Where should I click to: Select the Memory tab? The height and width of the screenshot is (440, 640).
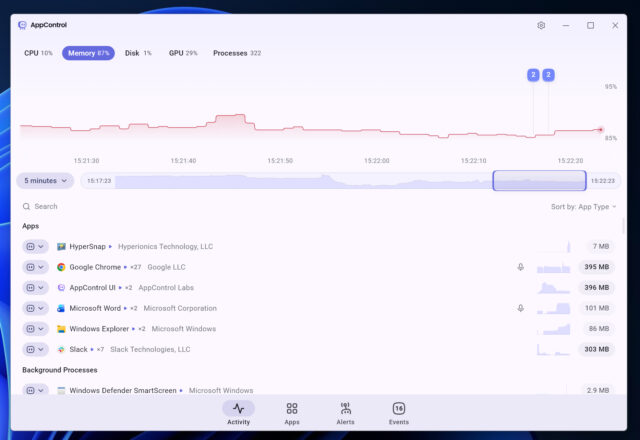pos(89,53)
